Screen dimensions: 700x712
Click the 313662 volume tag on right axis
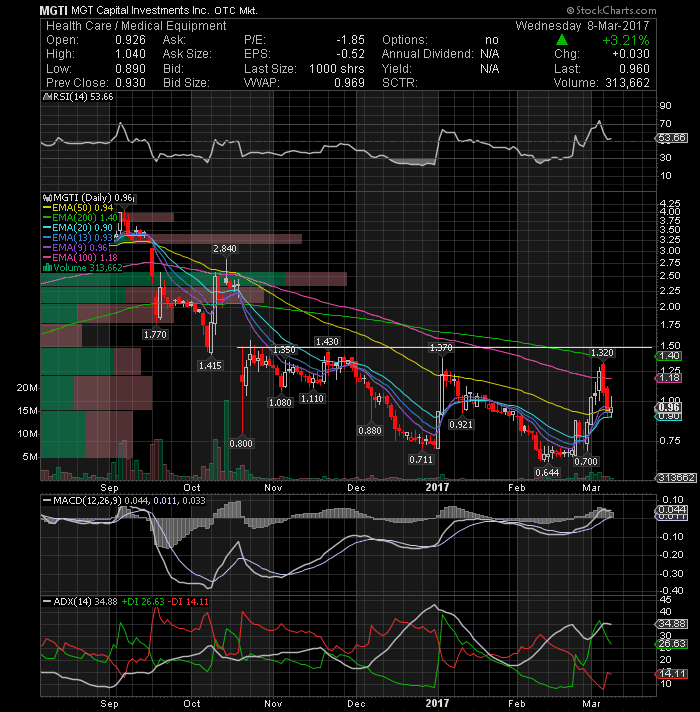[x=675, y=478]
